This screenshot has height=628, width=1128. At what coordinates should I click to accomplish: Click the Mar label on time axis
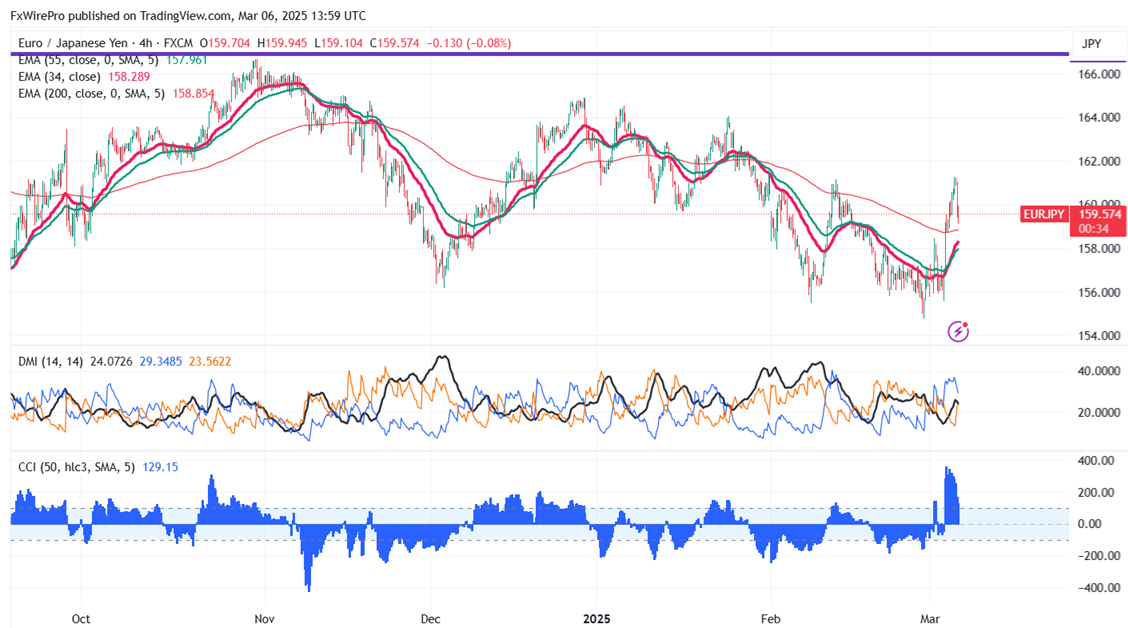[x=930, y=619]
